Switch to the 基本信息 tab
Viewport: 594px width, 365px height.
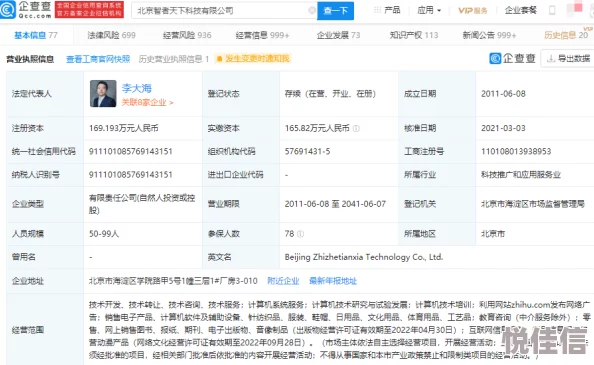point(36,35)
